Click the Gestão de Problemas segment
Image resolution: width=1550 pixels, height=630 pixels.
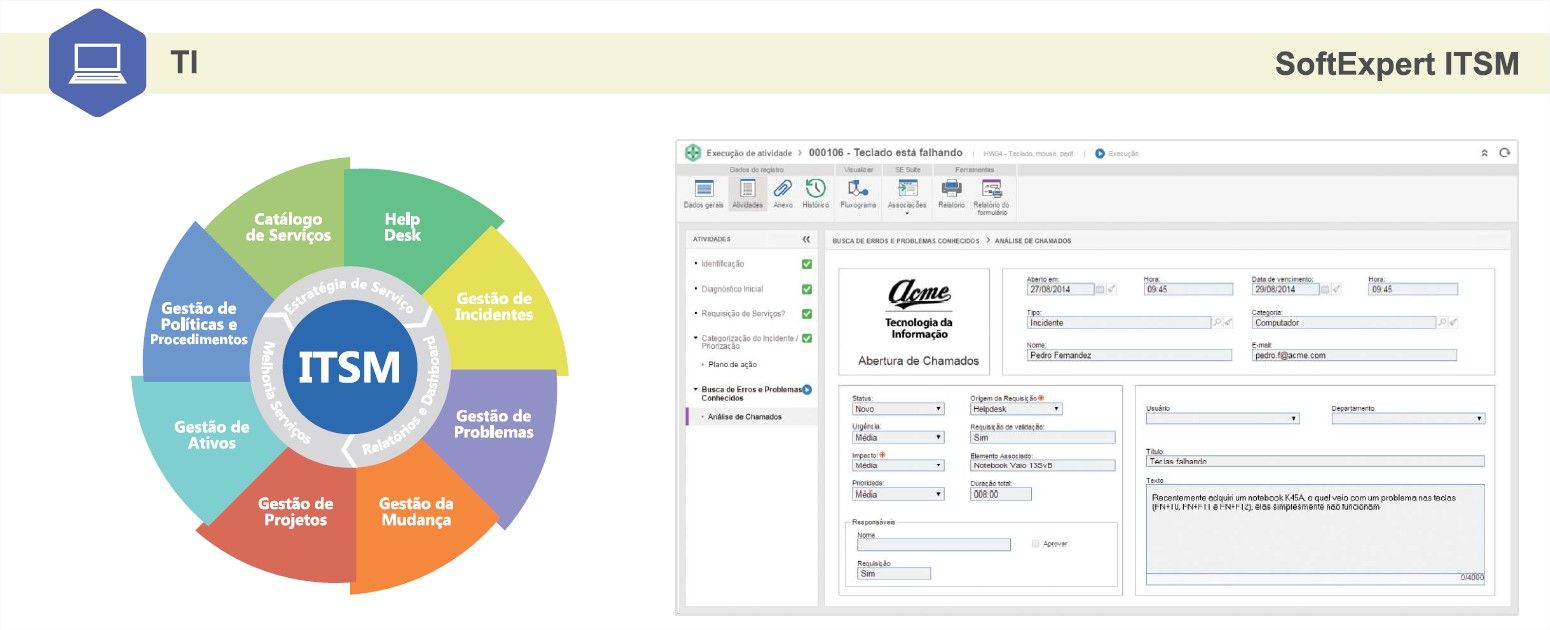493,424
